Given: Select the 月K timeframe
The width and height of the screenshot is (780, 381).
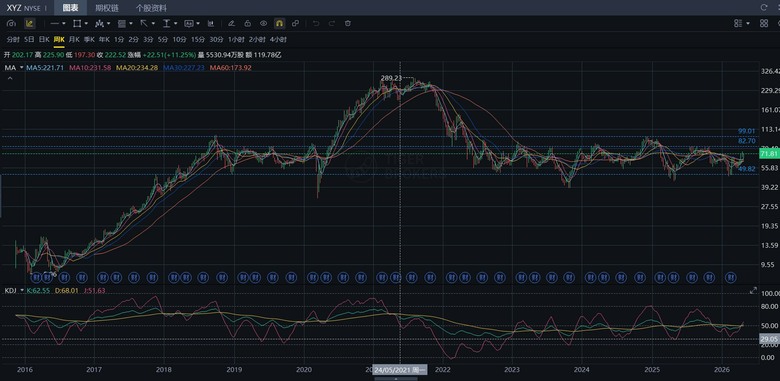Looking at the screenshot, I should [74, 39].
